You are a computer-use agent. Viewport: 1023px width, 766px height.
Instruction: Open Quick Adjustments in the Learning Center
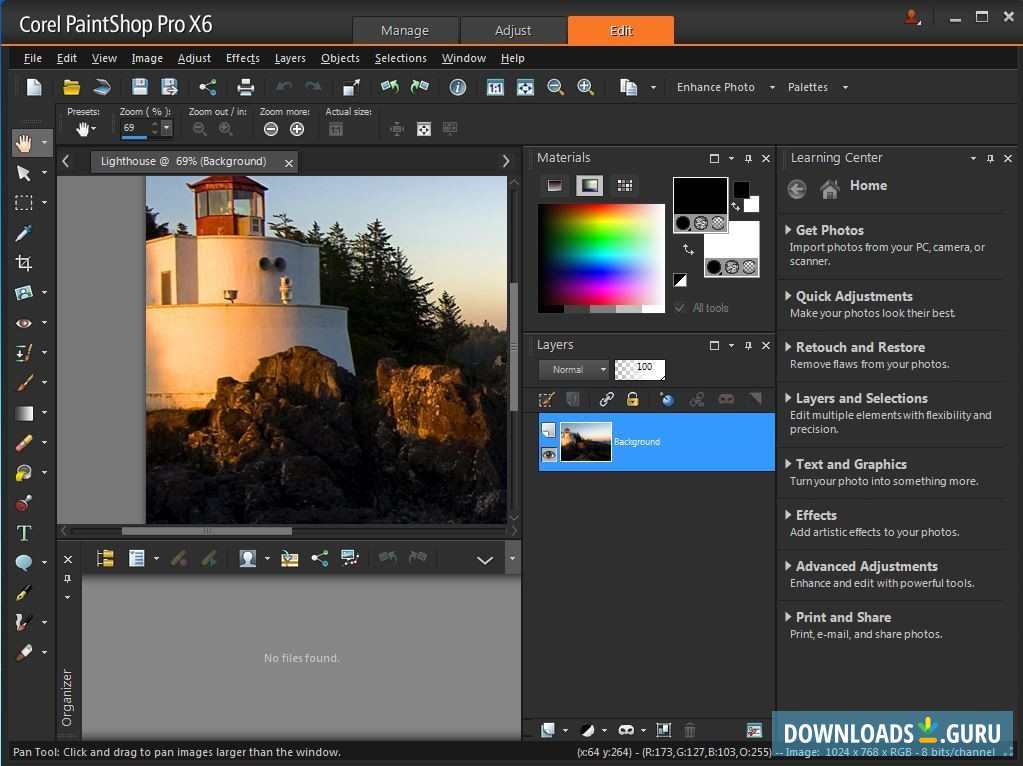(852, 296)
